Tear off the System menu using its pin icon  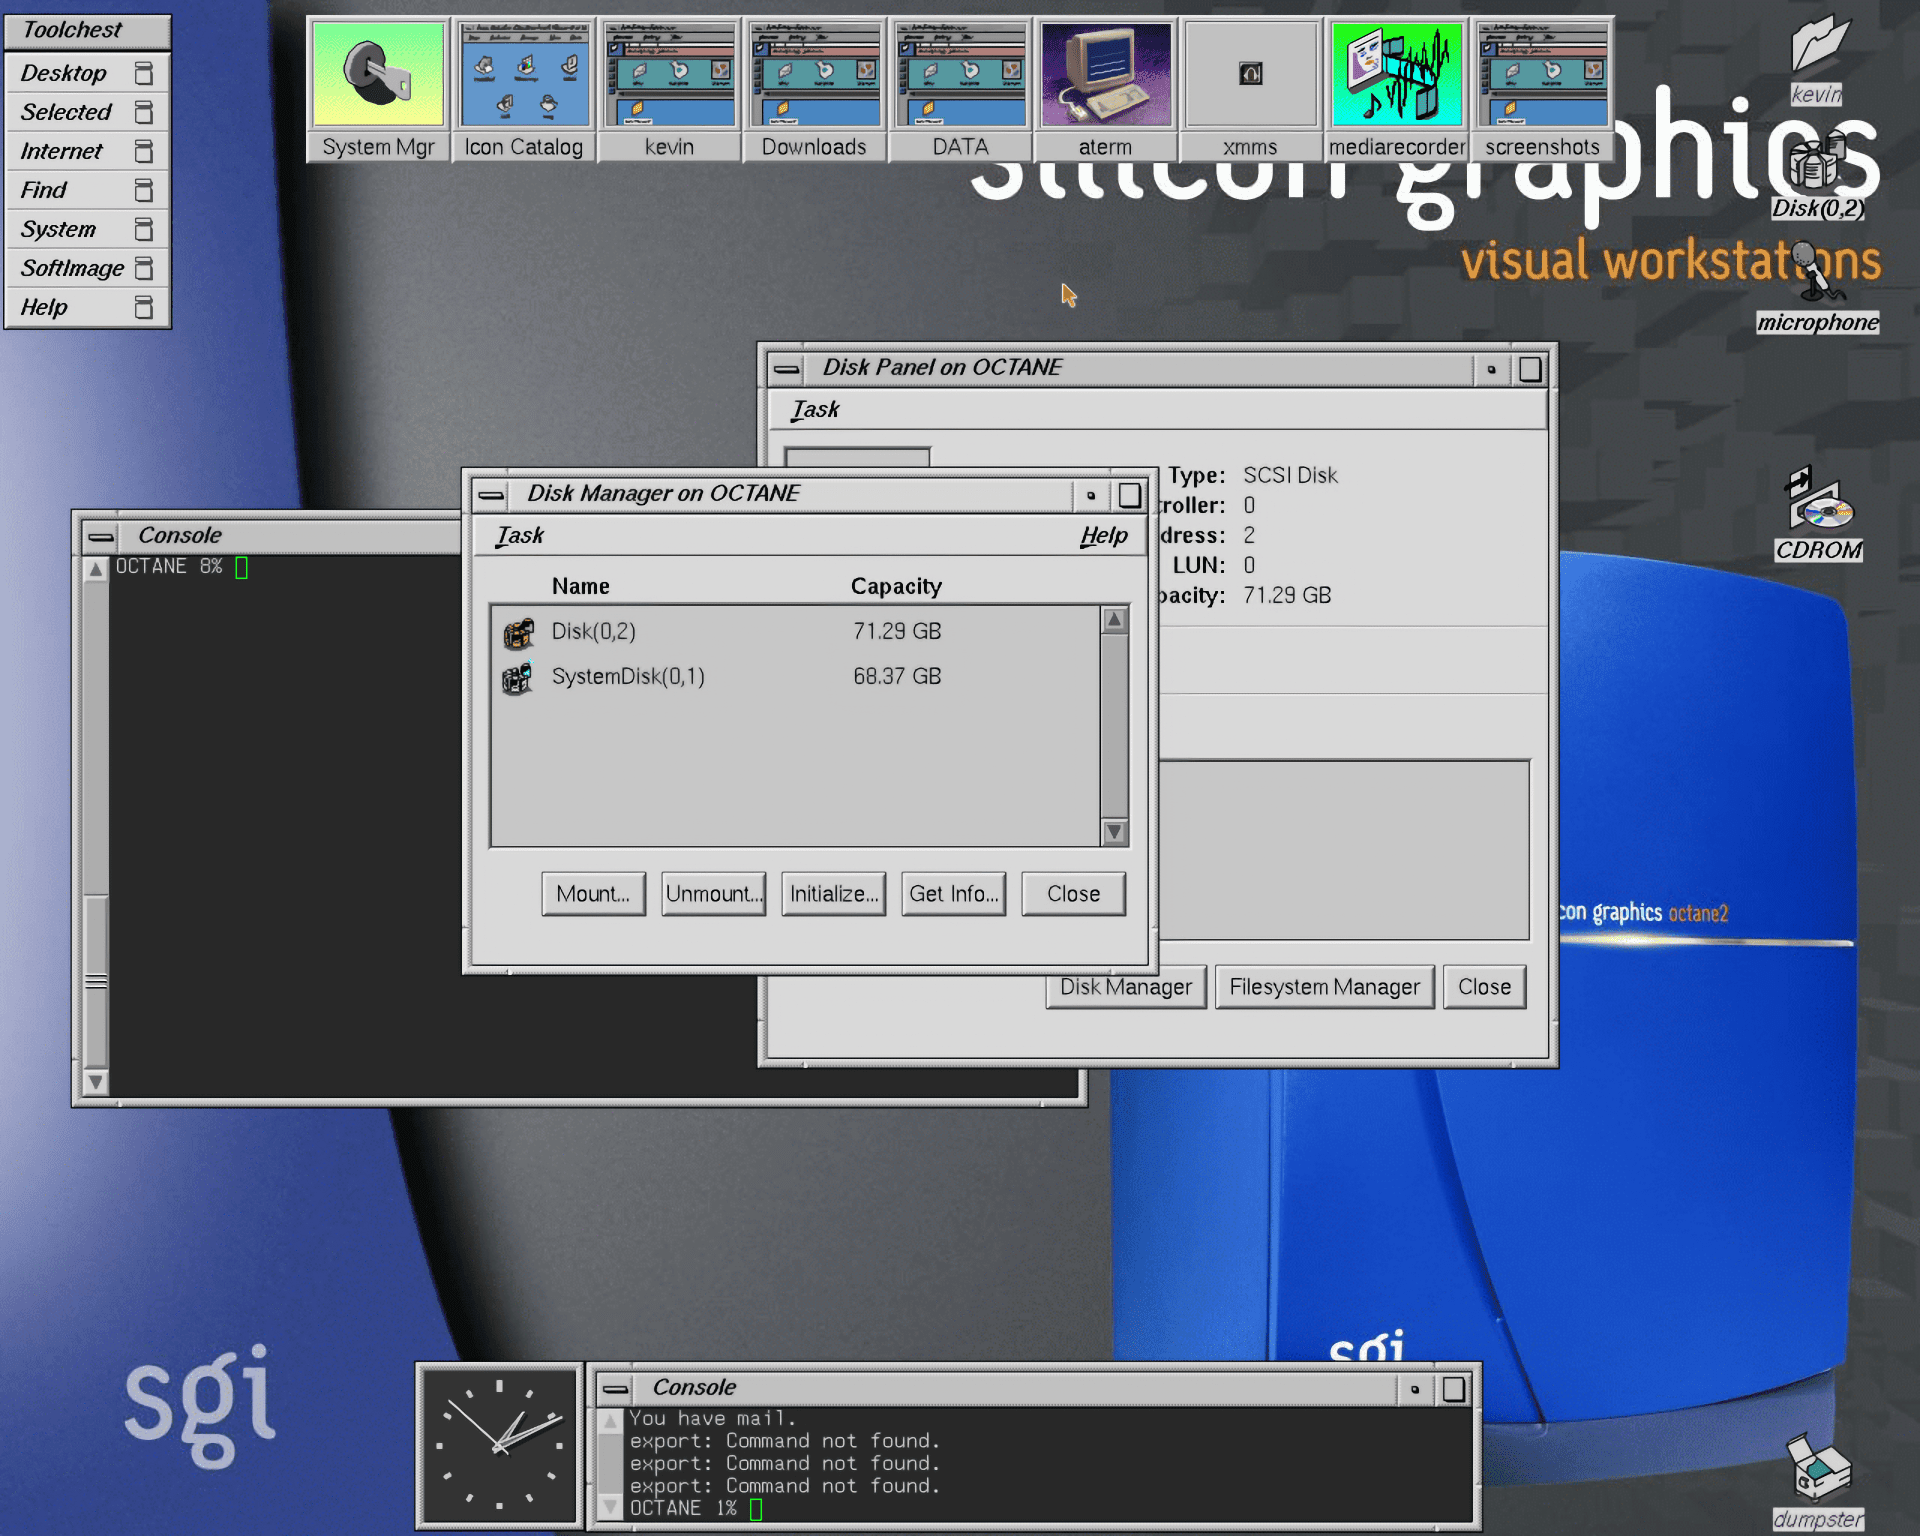coord(144,229)
